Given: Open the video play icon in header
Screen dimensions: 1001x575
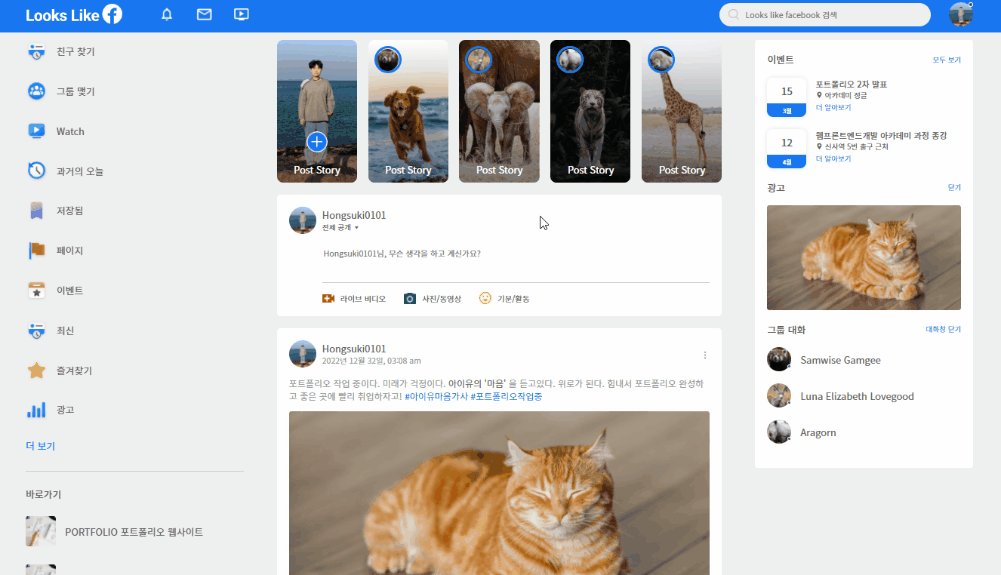Looking at the screenshot, I should (241, 14).
